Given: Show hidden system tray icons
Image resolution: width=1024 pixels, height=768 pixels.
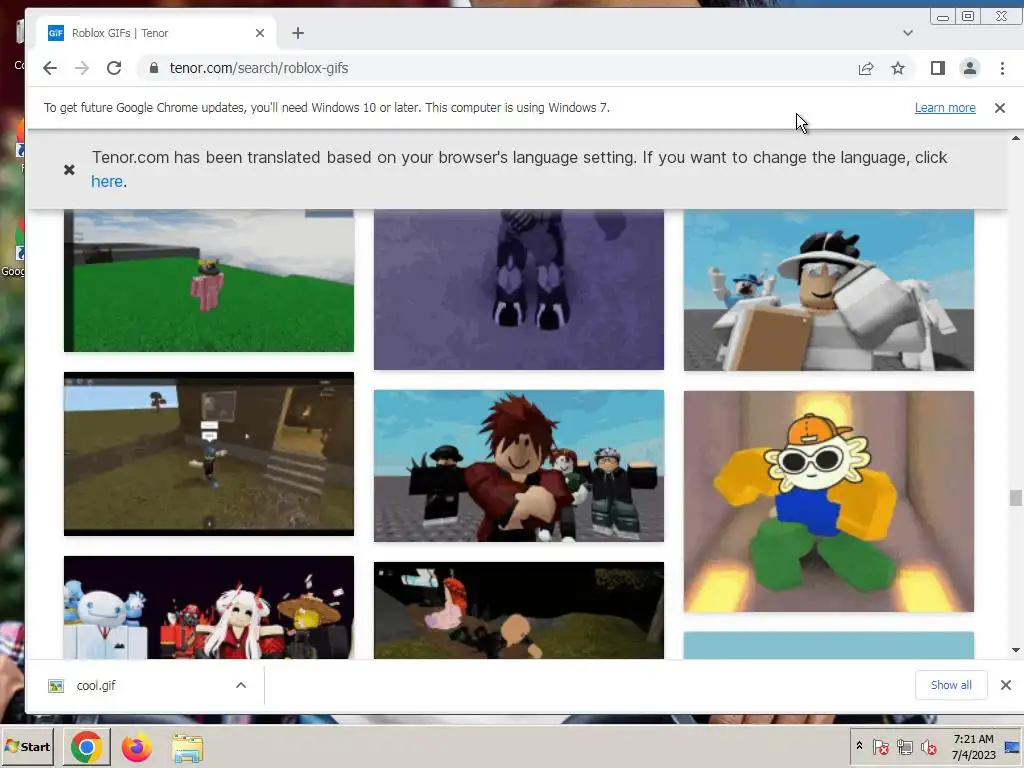Looking at the screenshot, I should (859, 746).
